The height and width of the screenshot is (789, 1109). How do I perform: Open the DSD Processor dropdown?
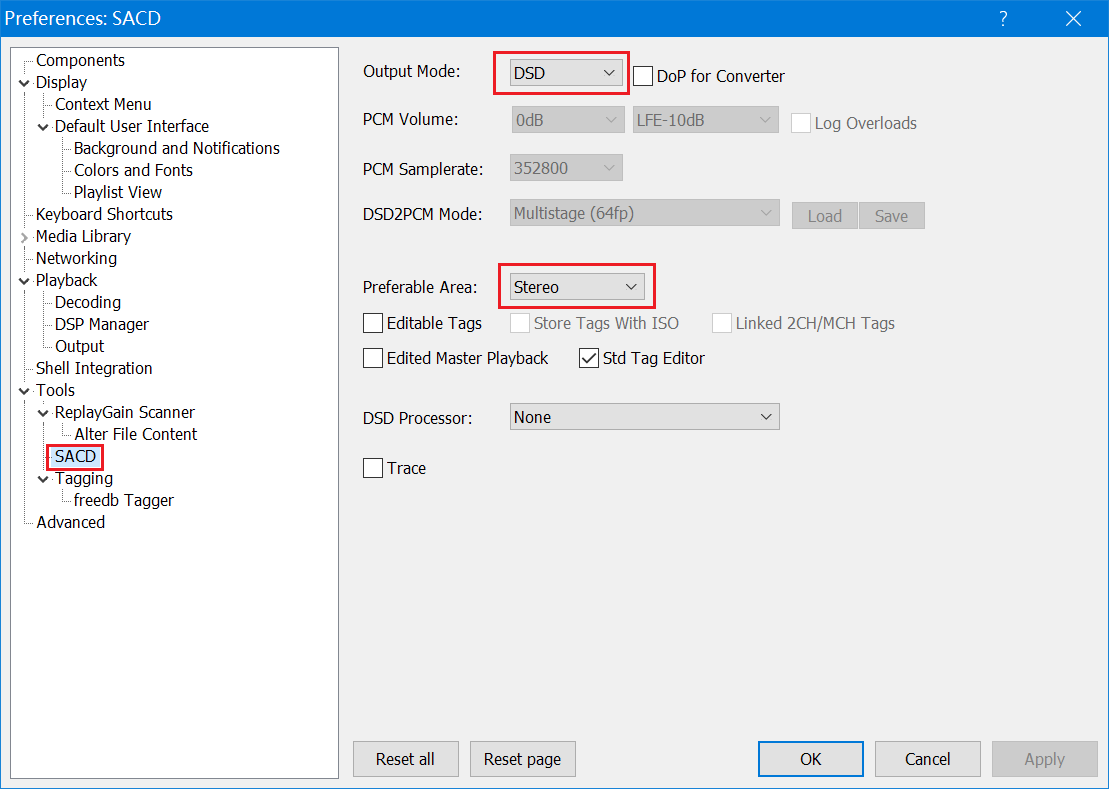644,417
